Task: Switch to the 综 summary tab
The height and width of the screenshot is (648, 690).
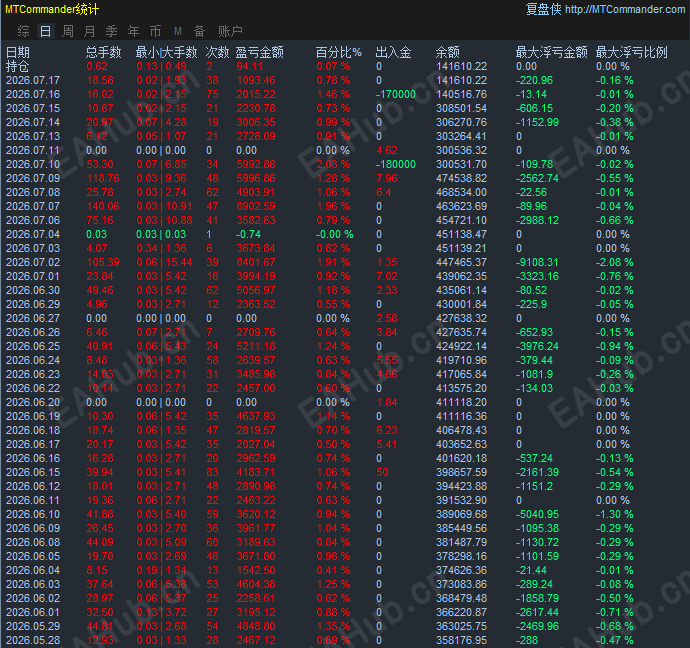Action: pos(23,31)
